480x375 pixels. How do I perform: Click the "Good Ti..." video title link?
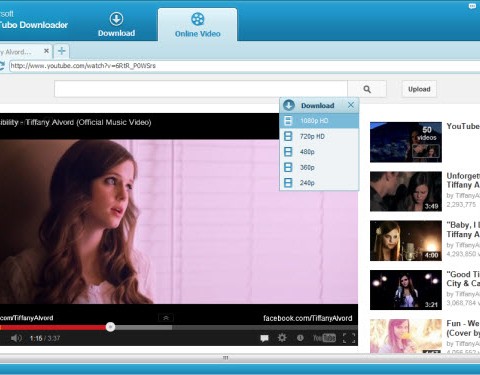point(463,279)
